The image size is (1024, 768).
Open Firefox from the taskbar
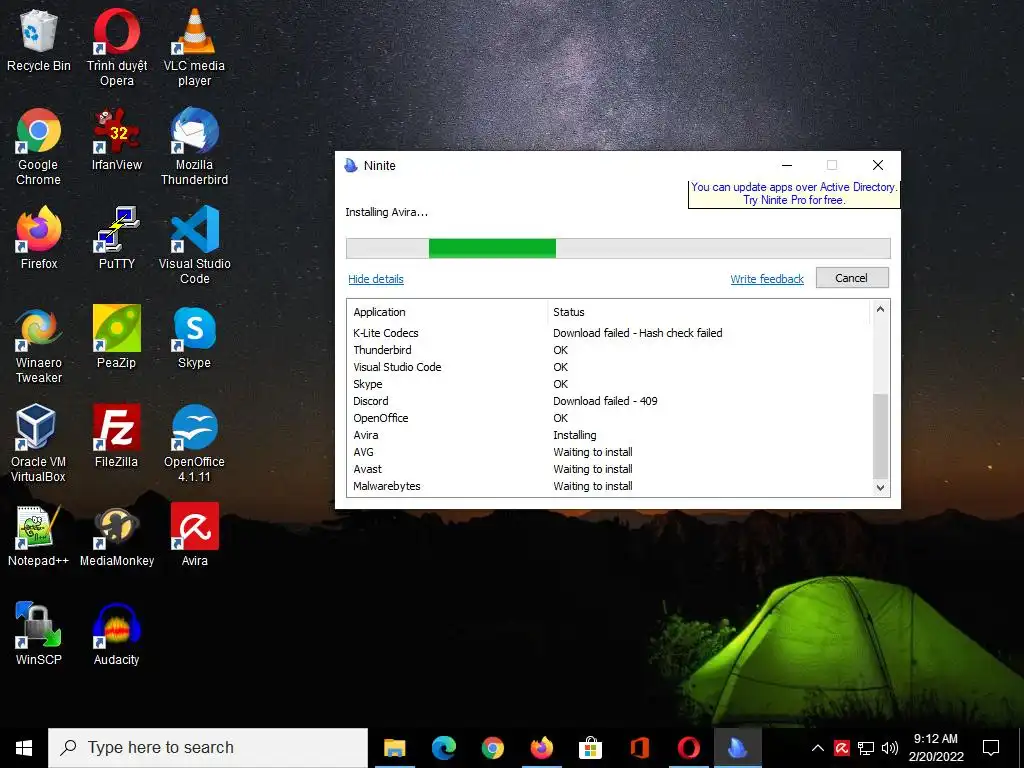(x=541, y=748)
